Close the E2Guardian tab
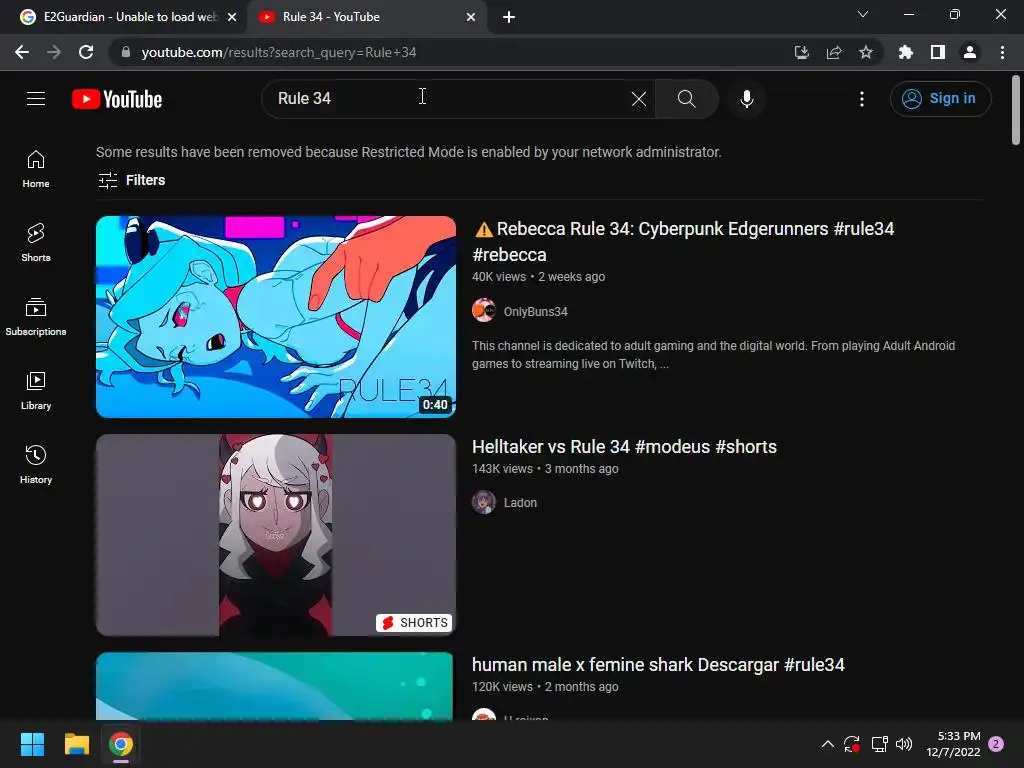The image size is (1024, 768). pos(232,17)
